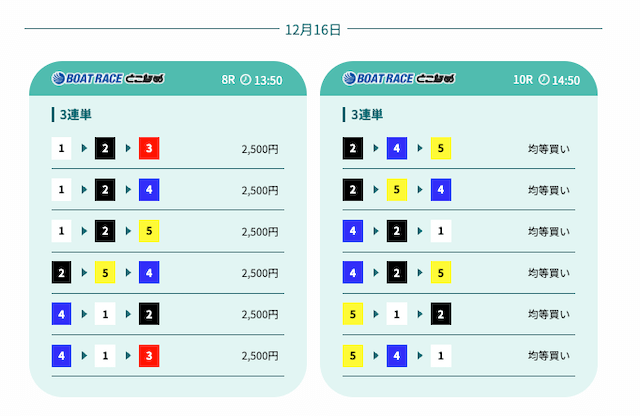This screenshot has height=416, width=640.
Task: Click white number 1 in 10R 4-2-1 row
Action: [440, 231]
